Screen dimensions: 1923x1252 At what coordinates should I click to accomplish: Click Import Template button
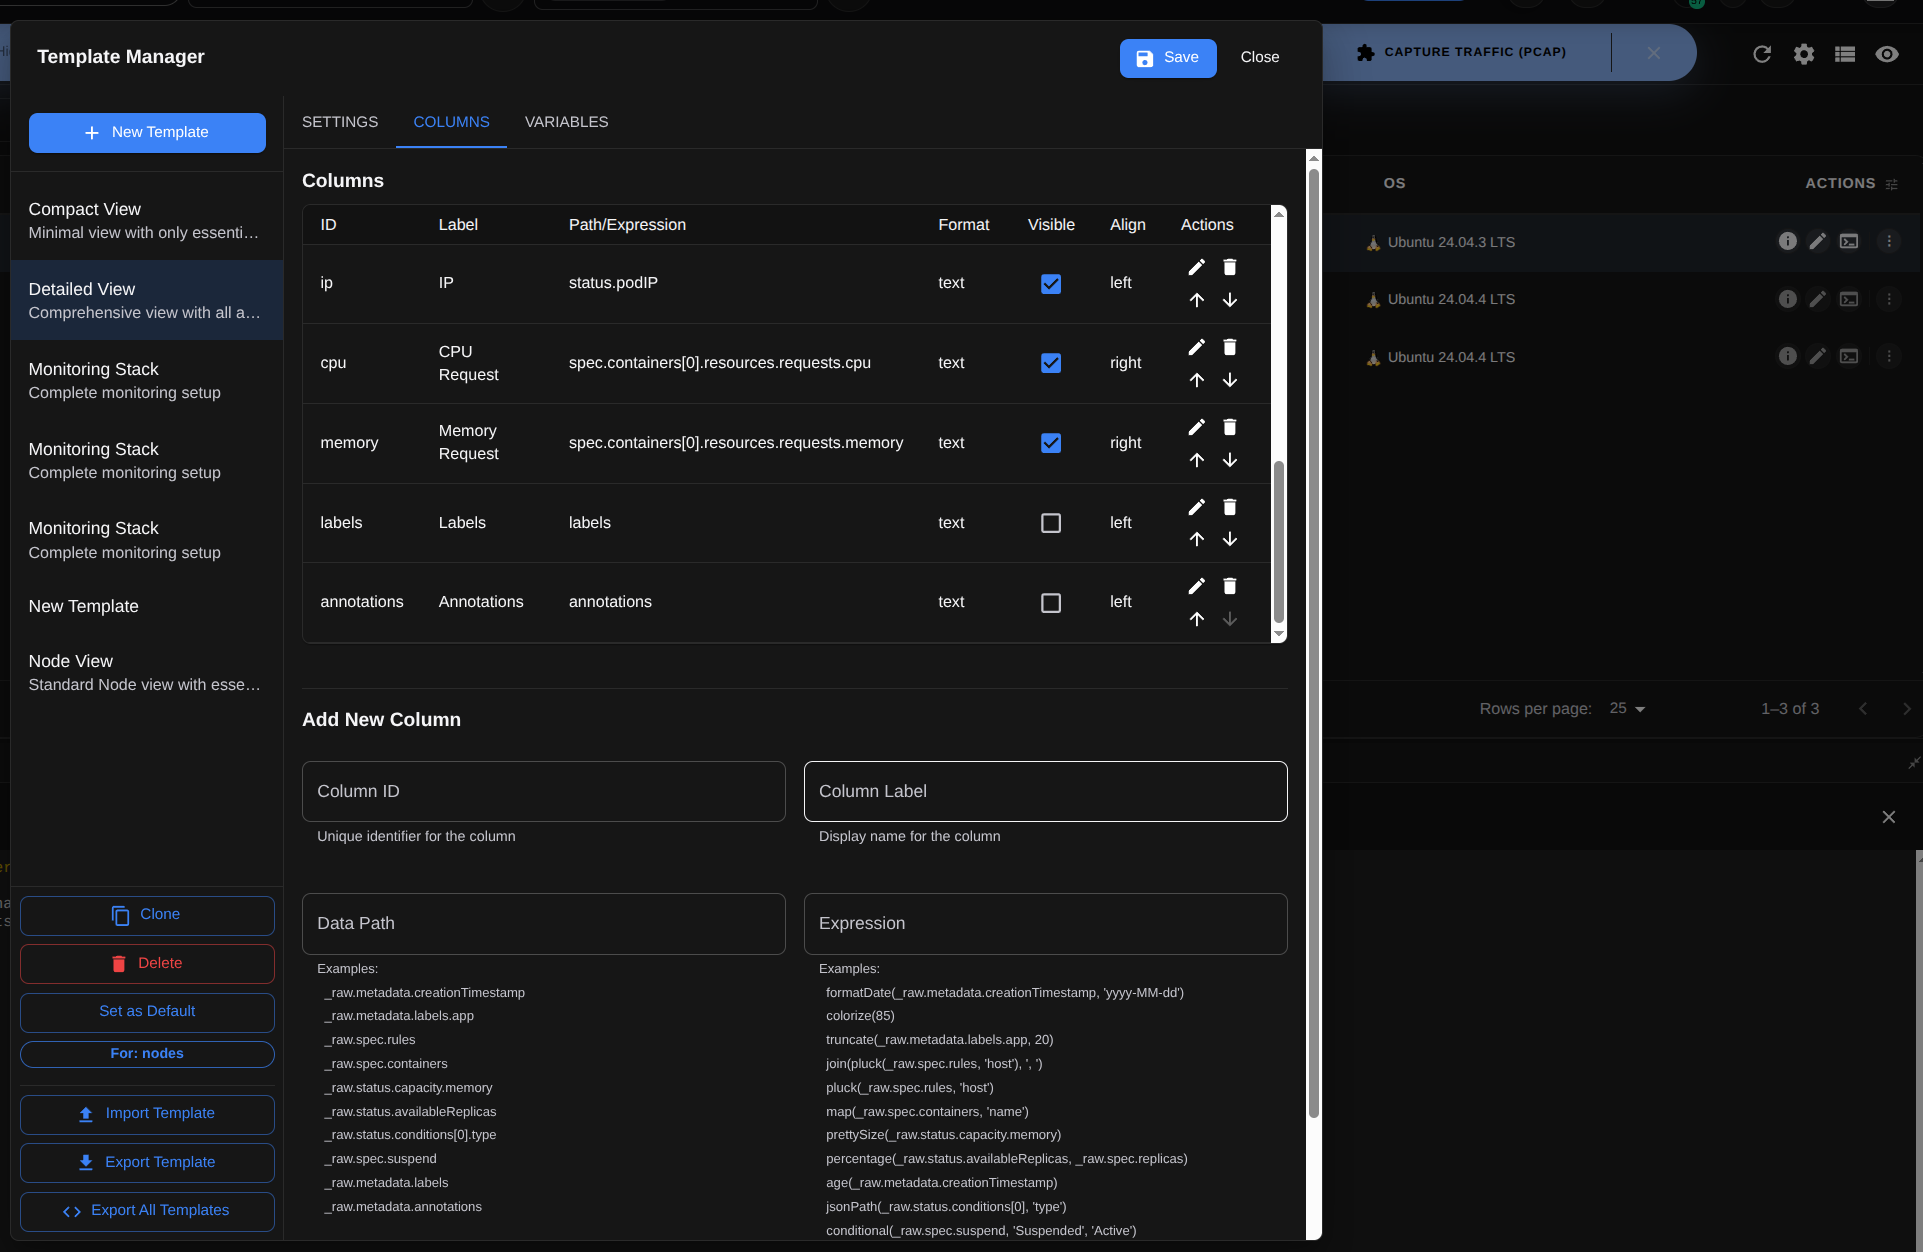(x=147, y=1114)
